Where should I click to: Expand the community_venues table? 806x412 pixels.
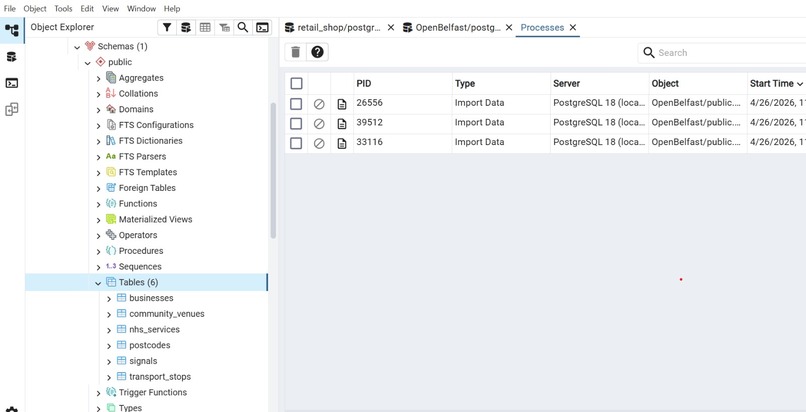[x=108, y=314]
